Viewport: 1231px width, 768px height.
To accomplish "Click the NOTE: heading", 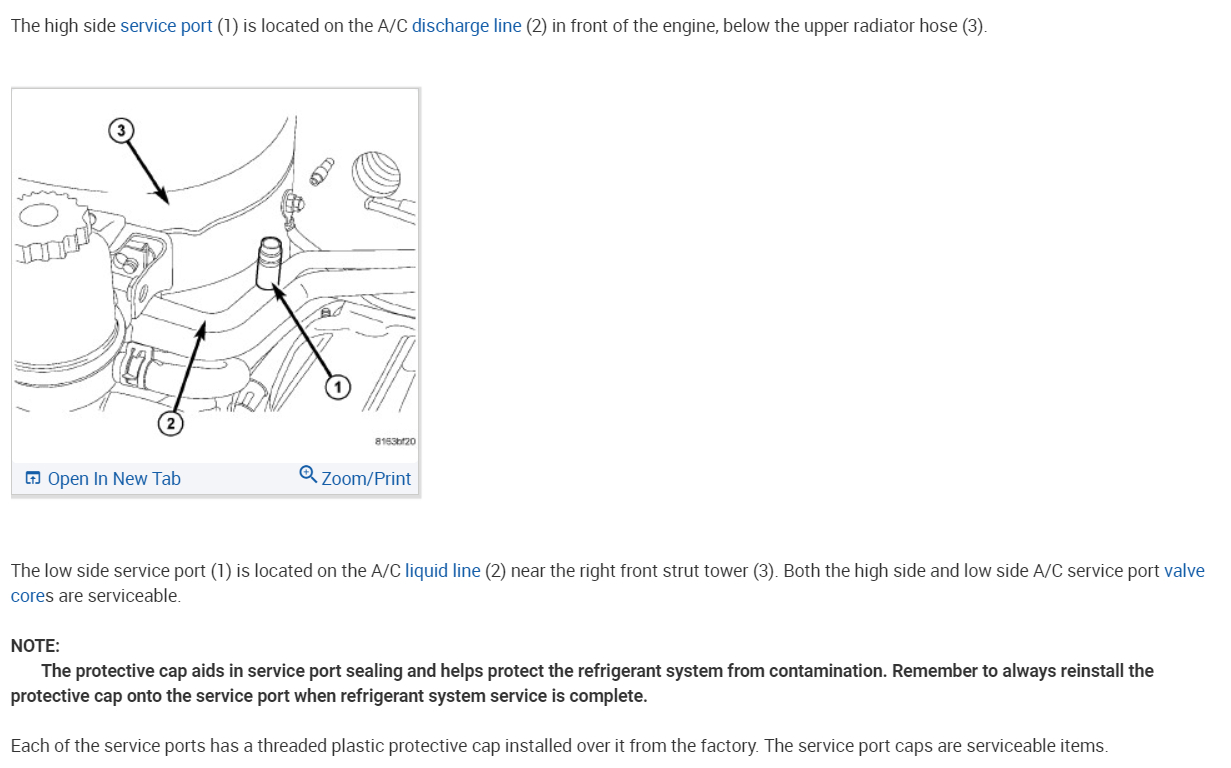I will [35, 646].
